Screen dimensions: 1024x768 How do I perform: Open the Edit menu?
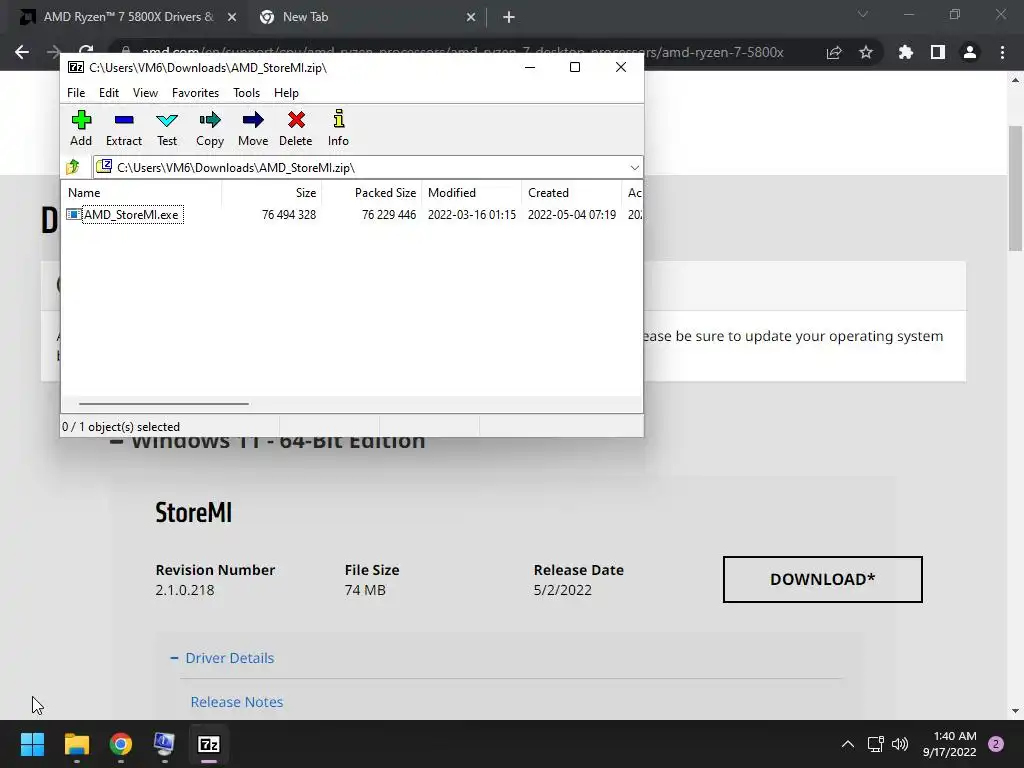pyautogui.click(x=108, y=93)
